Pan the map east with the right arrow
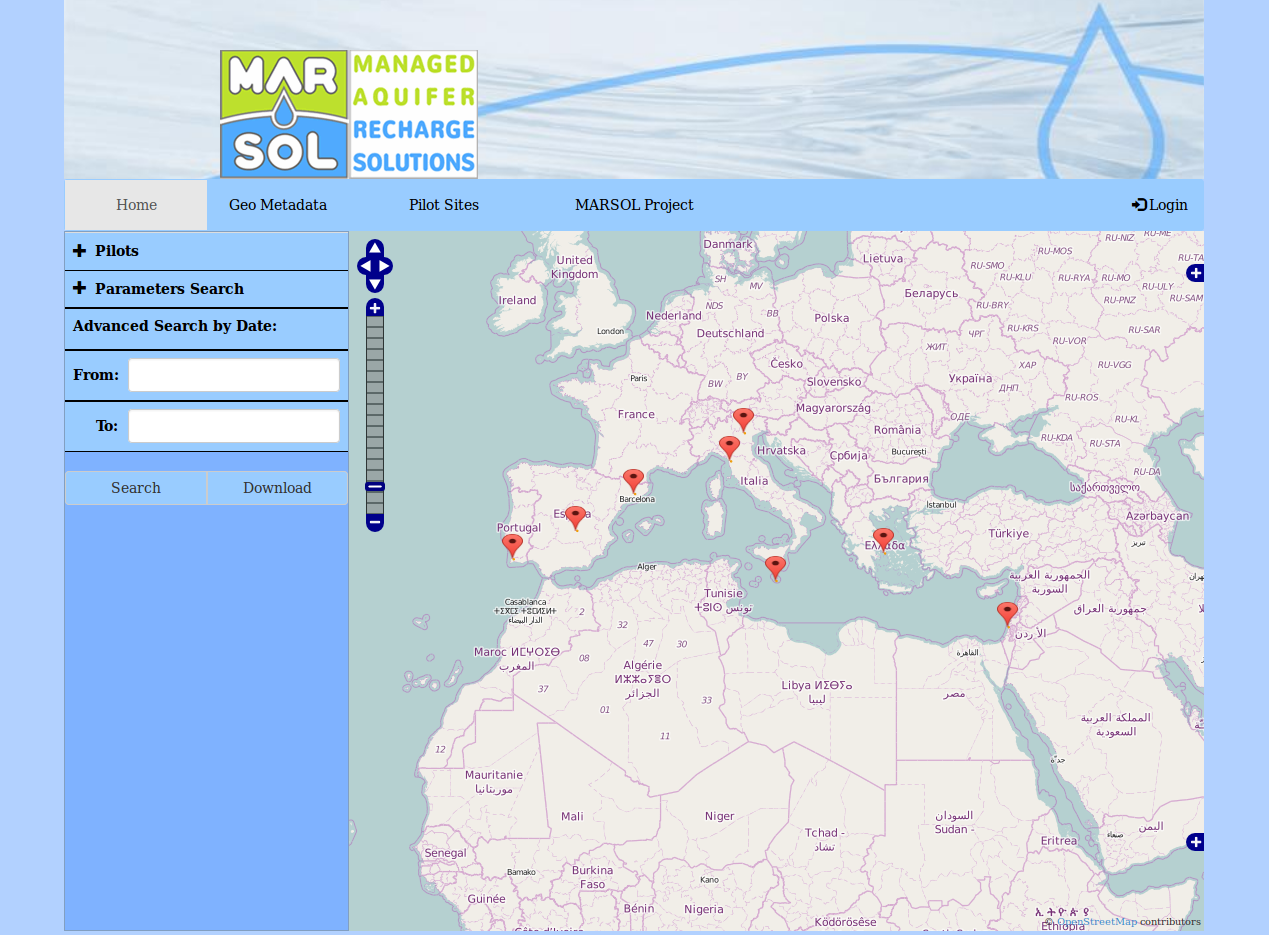The height and width of the screenshot is (935, 1269). (385, 266)
